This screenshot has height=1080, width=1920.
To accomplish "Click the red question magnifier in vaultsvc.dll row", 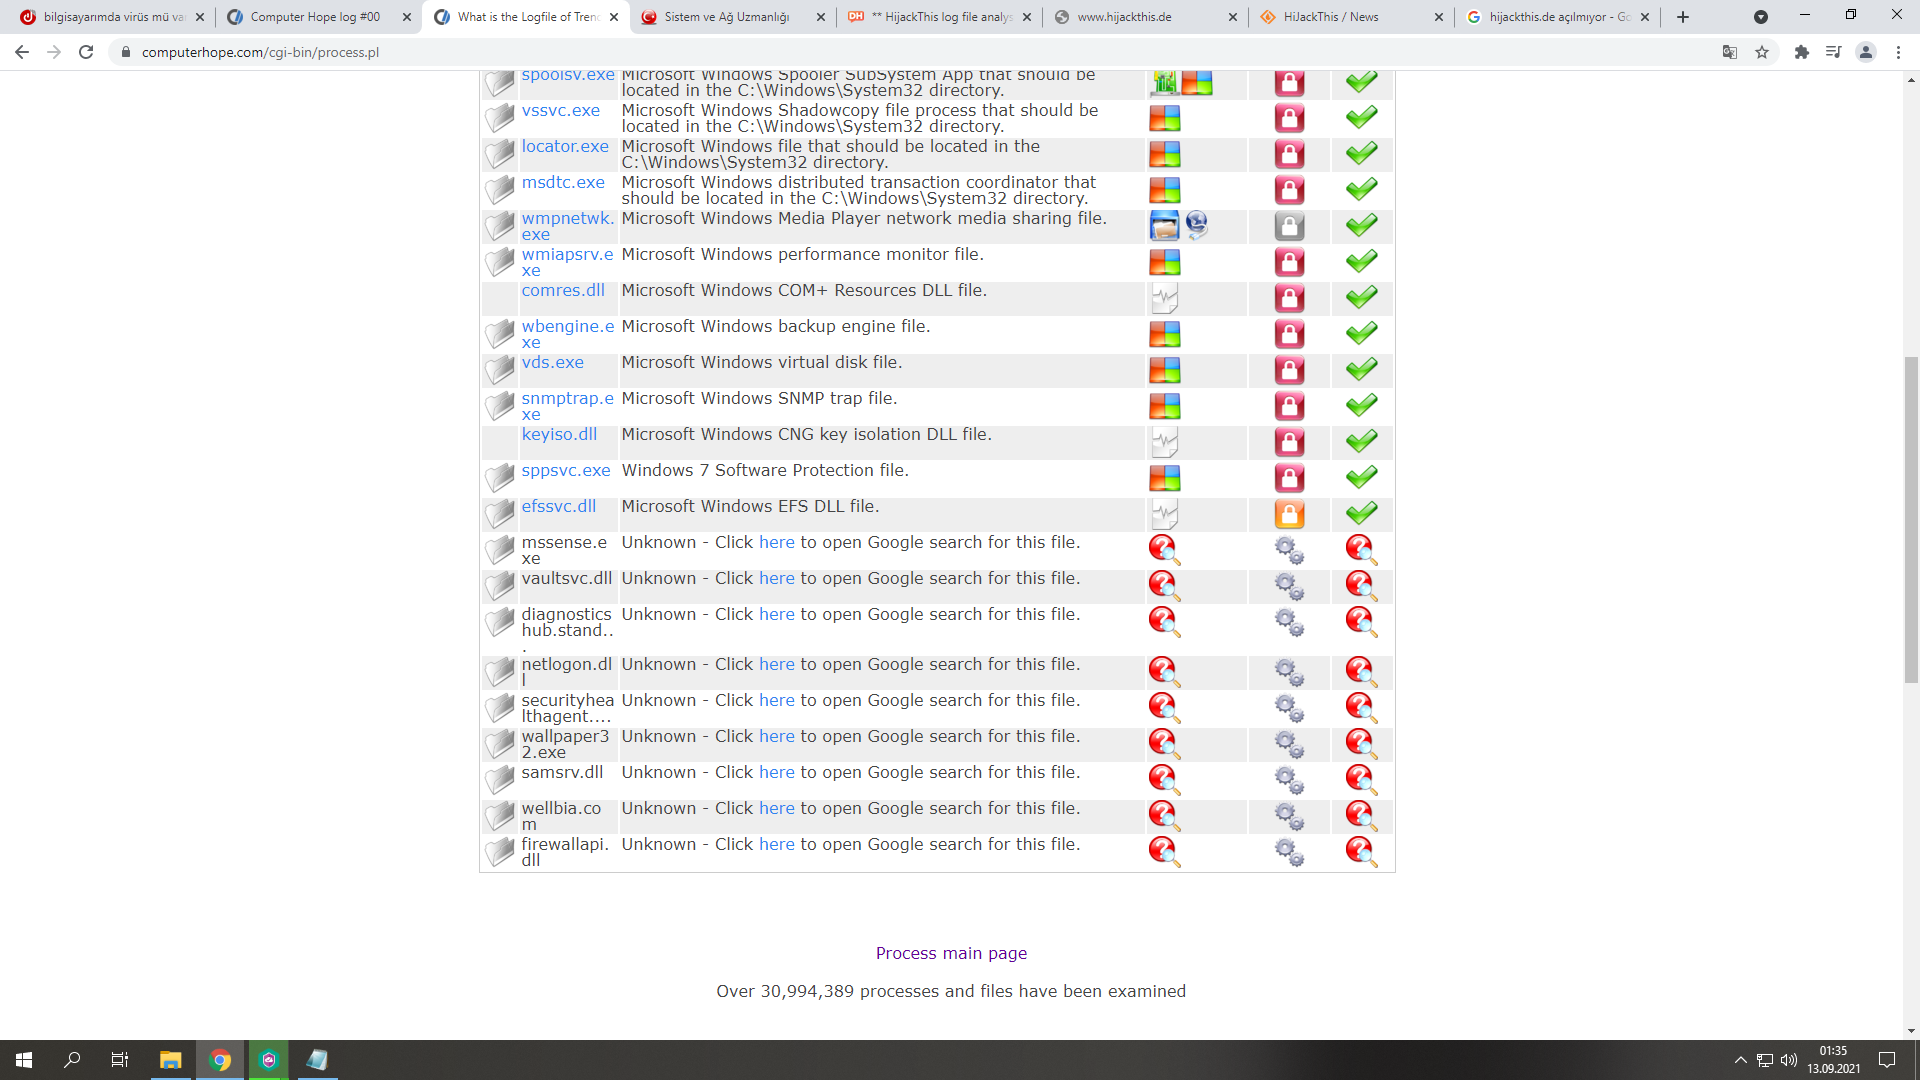I will point(1164,586).
